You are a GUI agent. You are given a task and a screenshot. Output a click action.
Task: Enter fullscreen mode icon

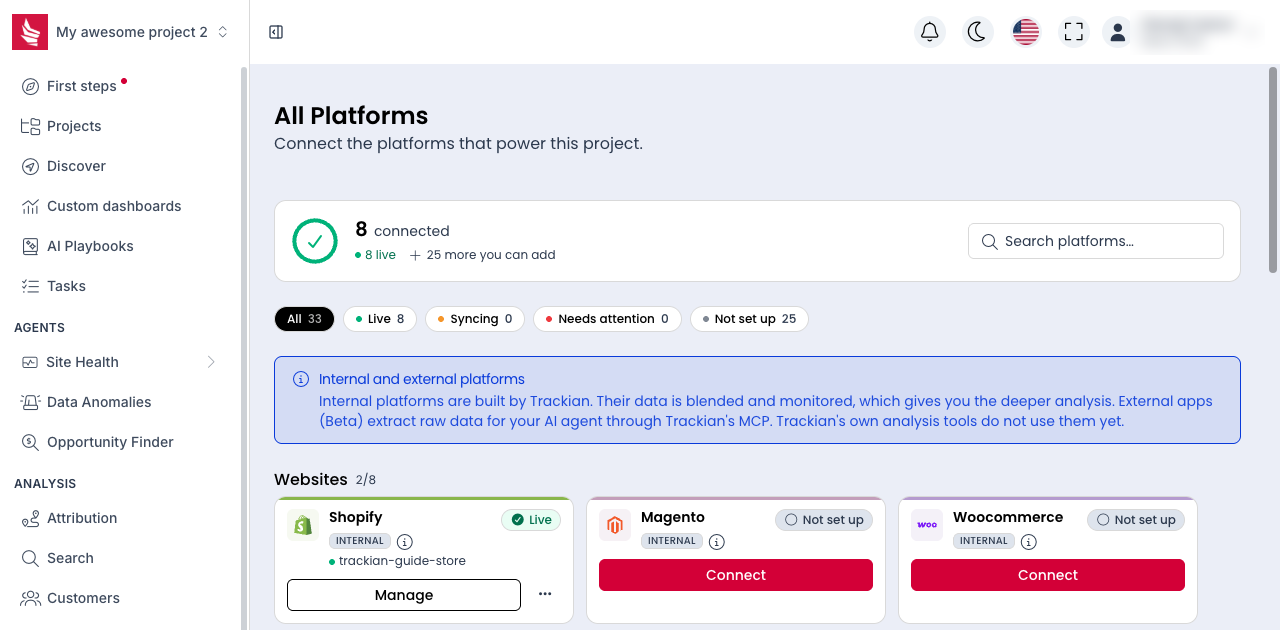(x=1074, y=32)
